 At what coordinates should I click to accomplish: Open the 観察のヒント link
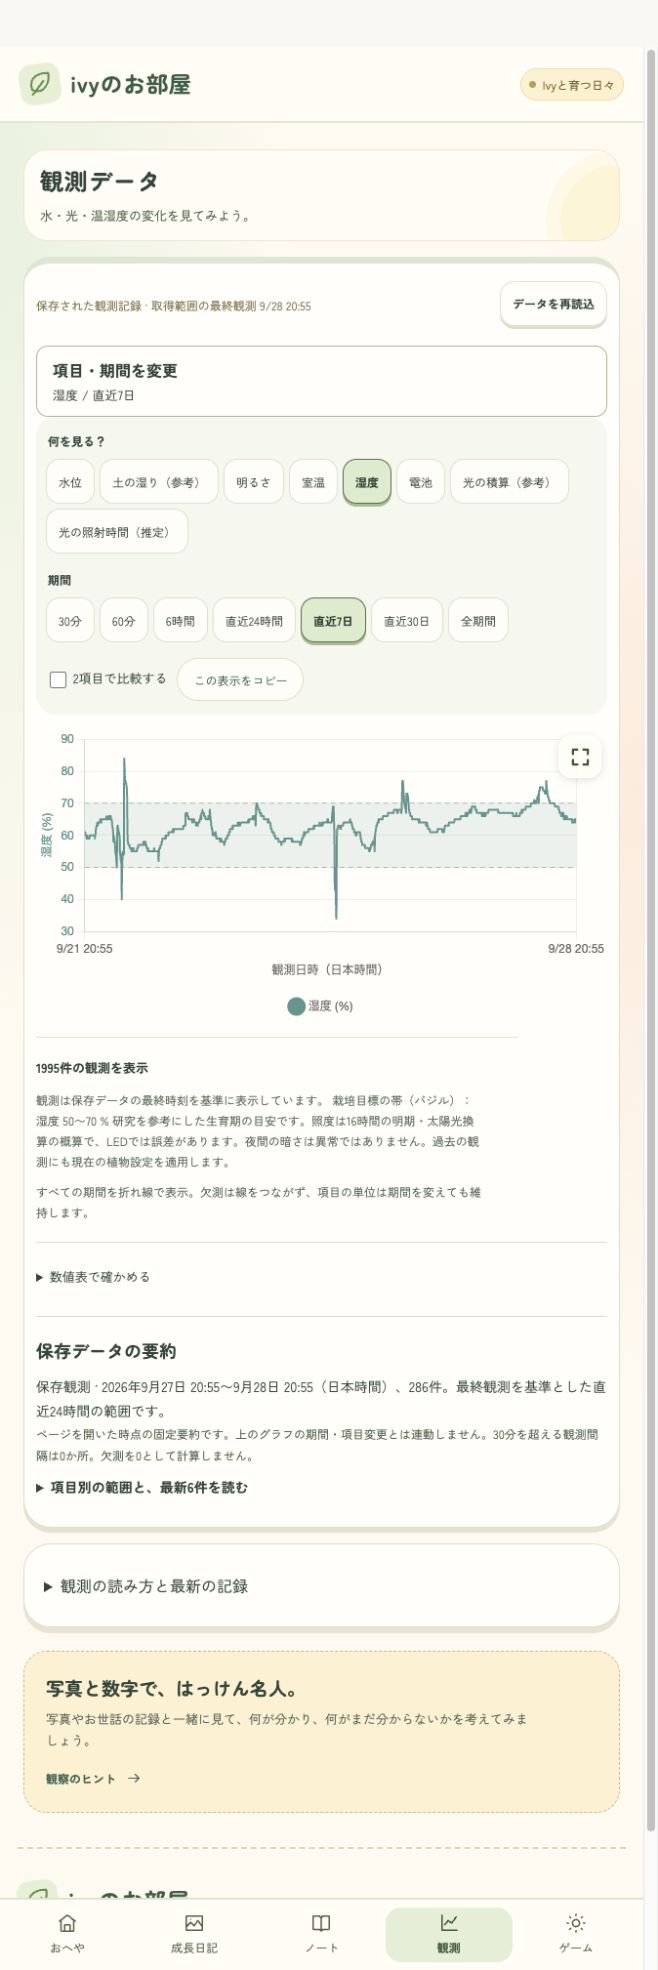(93, 1778)
